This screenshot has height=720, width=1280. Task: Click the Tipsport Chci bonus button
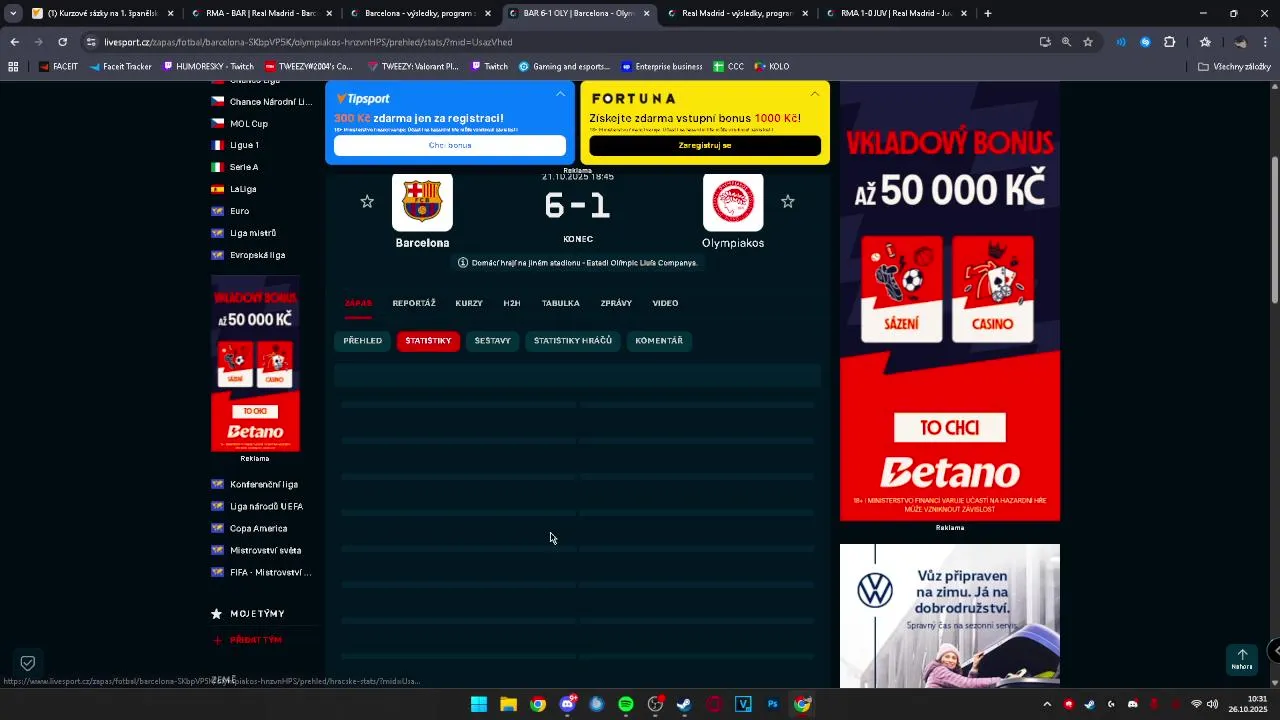(x=450, y=145)
